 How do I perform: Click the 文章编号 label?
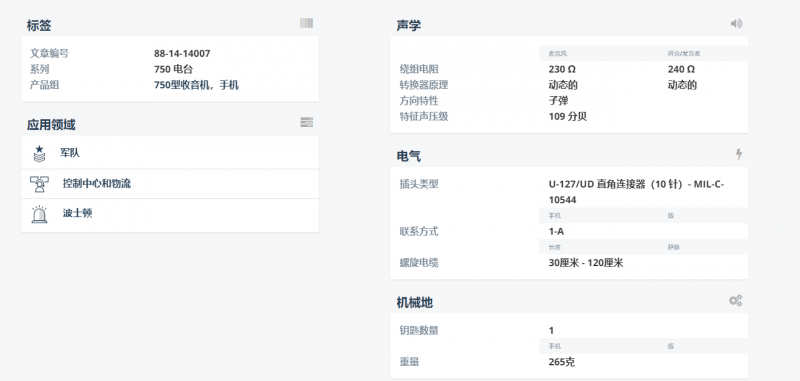(x=49, y=54)
